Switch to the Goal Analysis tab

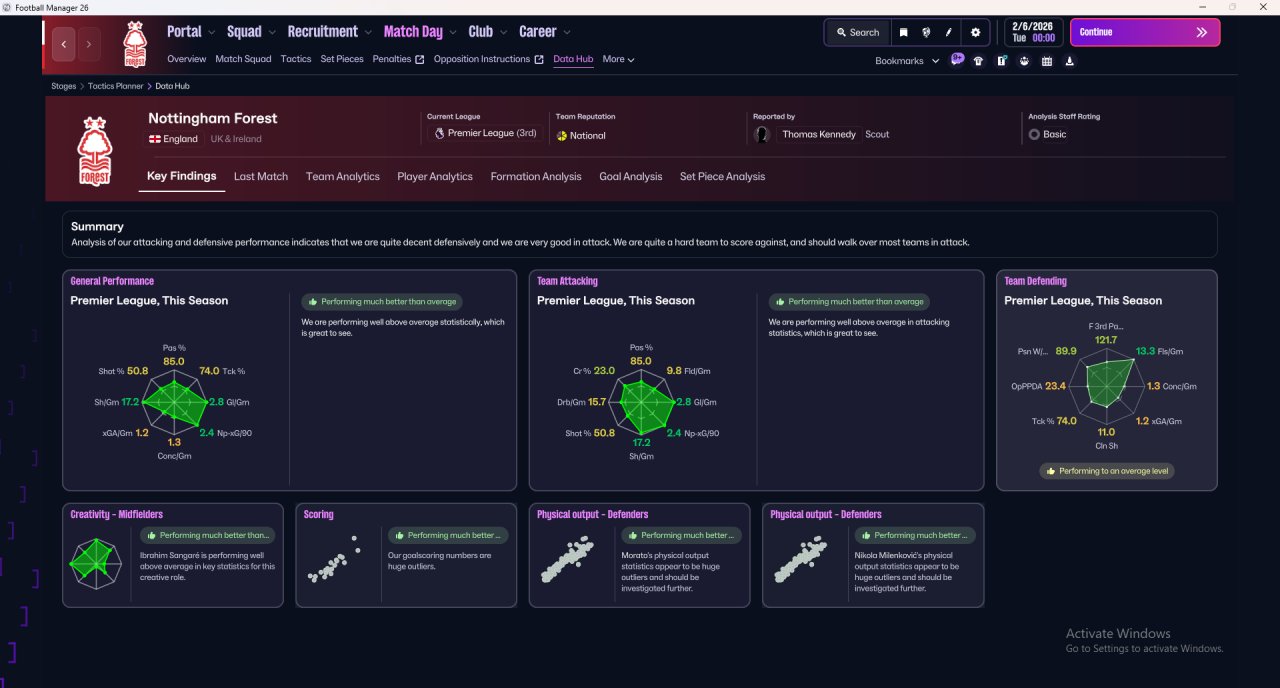click(631, 176)
